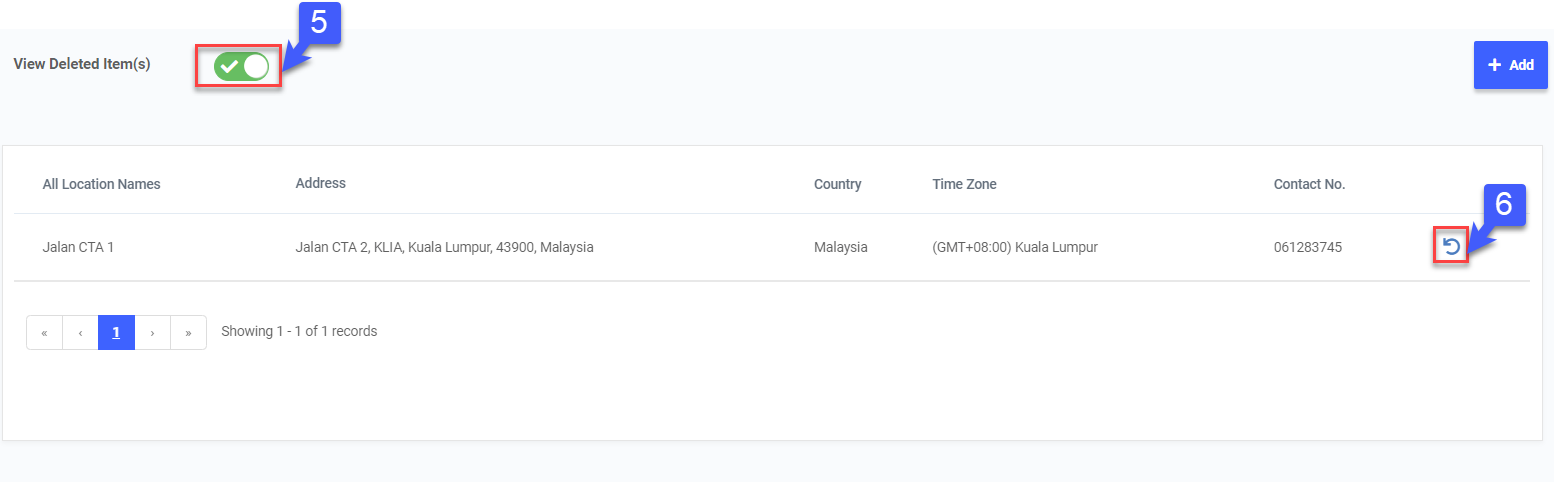Go to the first page of records
The image size is (1554, 482).
point(44,332)
